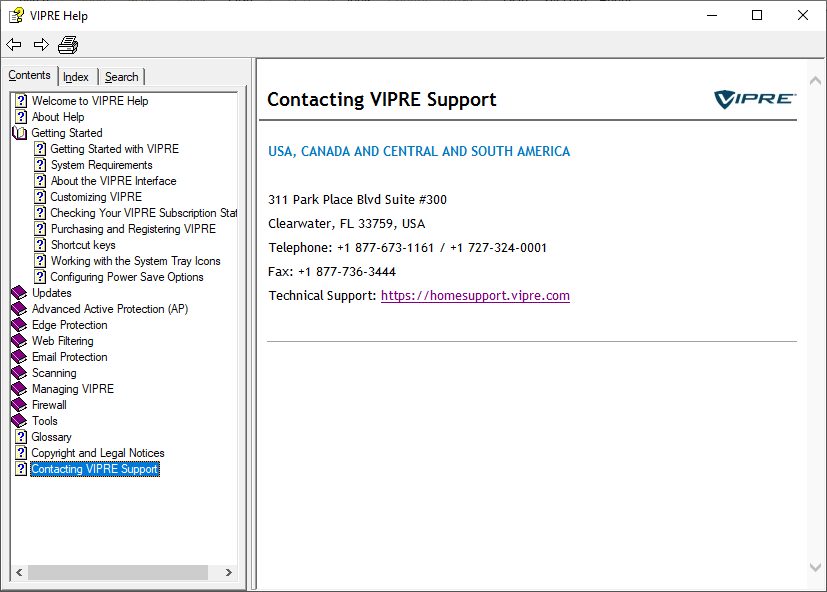Switch to the Contents tab
The height and width of the screenshot is (592, 827).
(x=30, y=75)
